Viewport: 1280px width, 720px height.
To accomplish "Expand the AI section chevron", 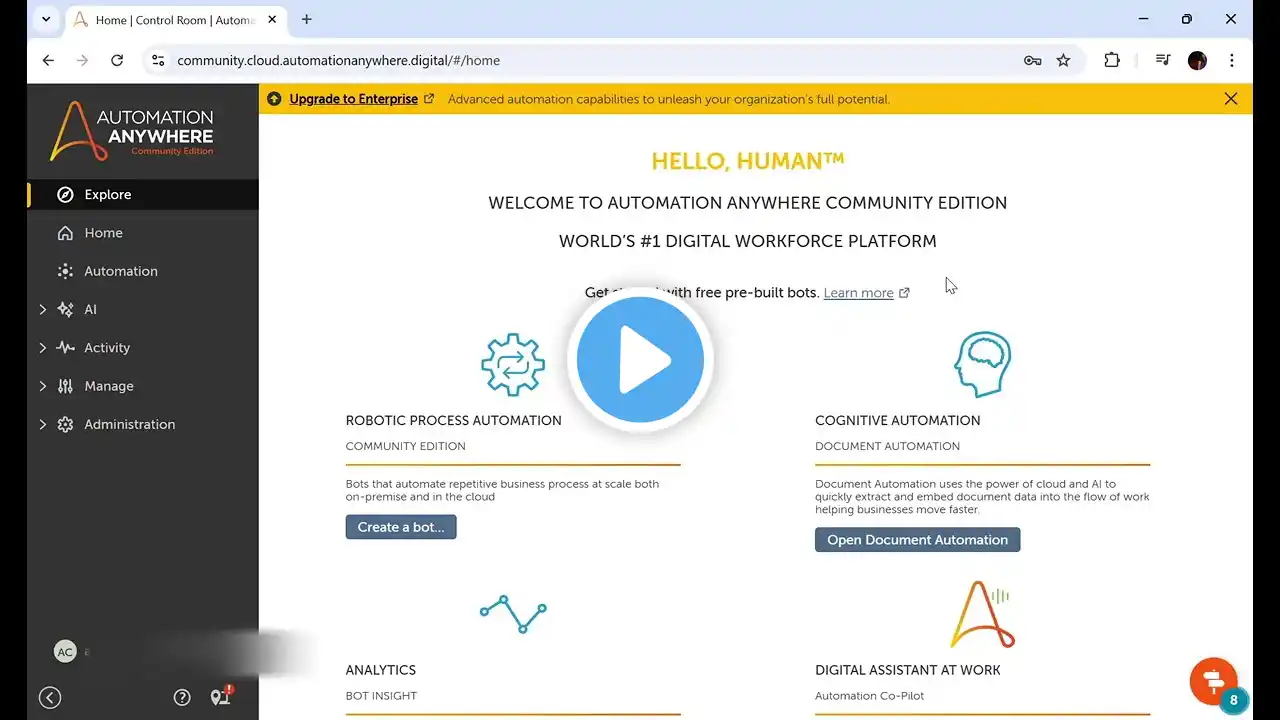I will (x=43, y=310).
